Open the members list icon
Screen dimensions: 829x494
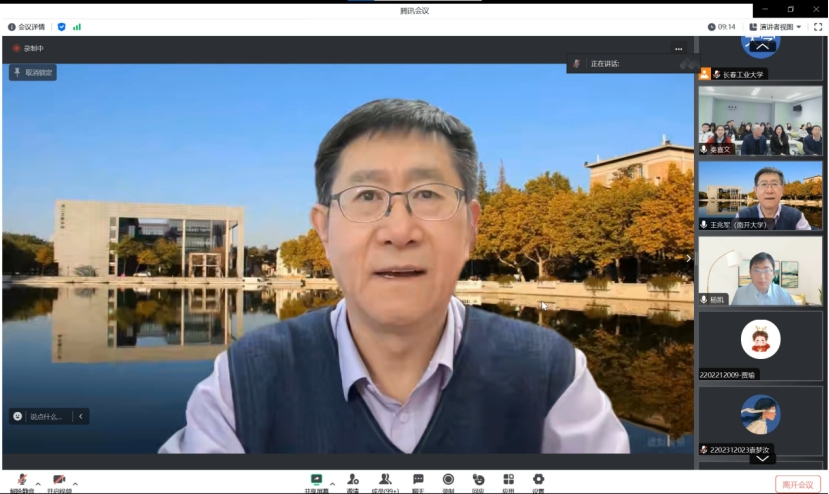click(x=385, y=481)
